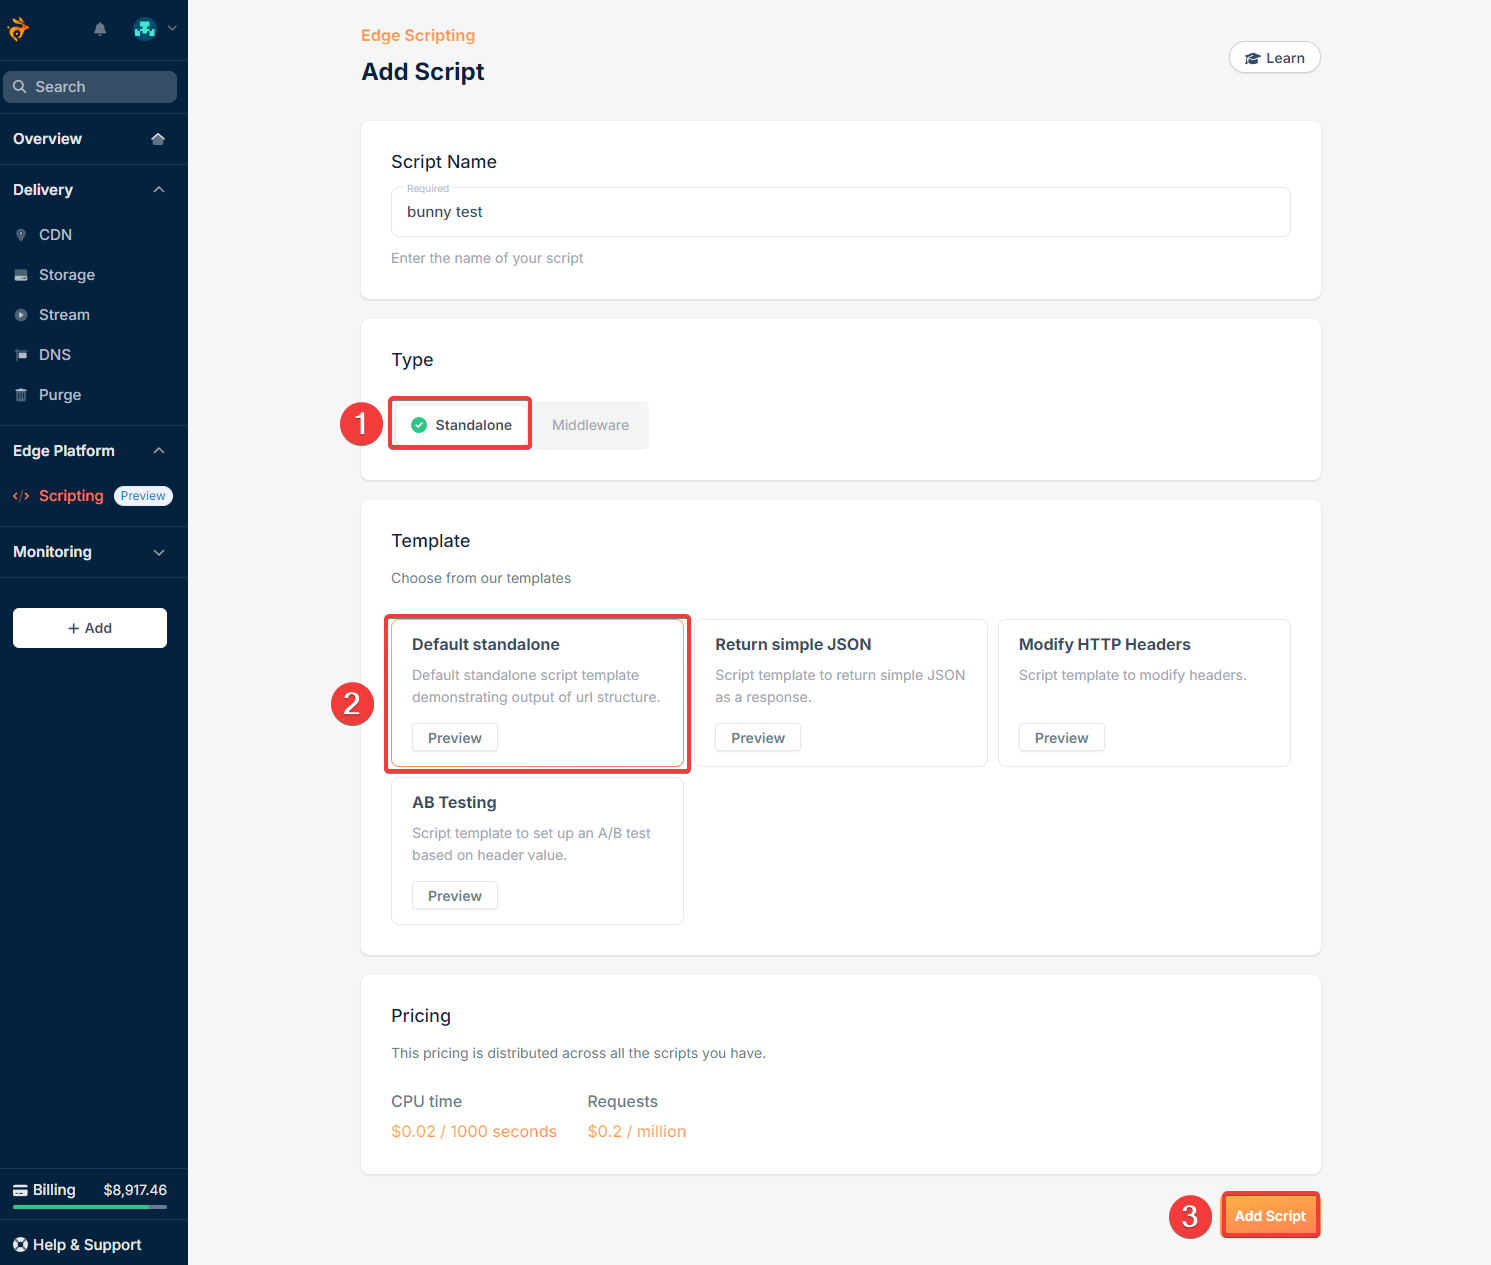
Task: Click the Scripting code brackets icon
Action: pos(21,496)
